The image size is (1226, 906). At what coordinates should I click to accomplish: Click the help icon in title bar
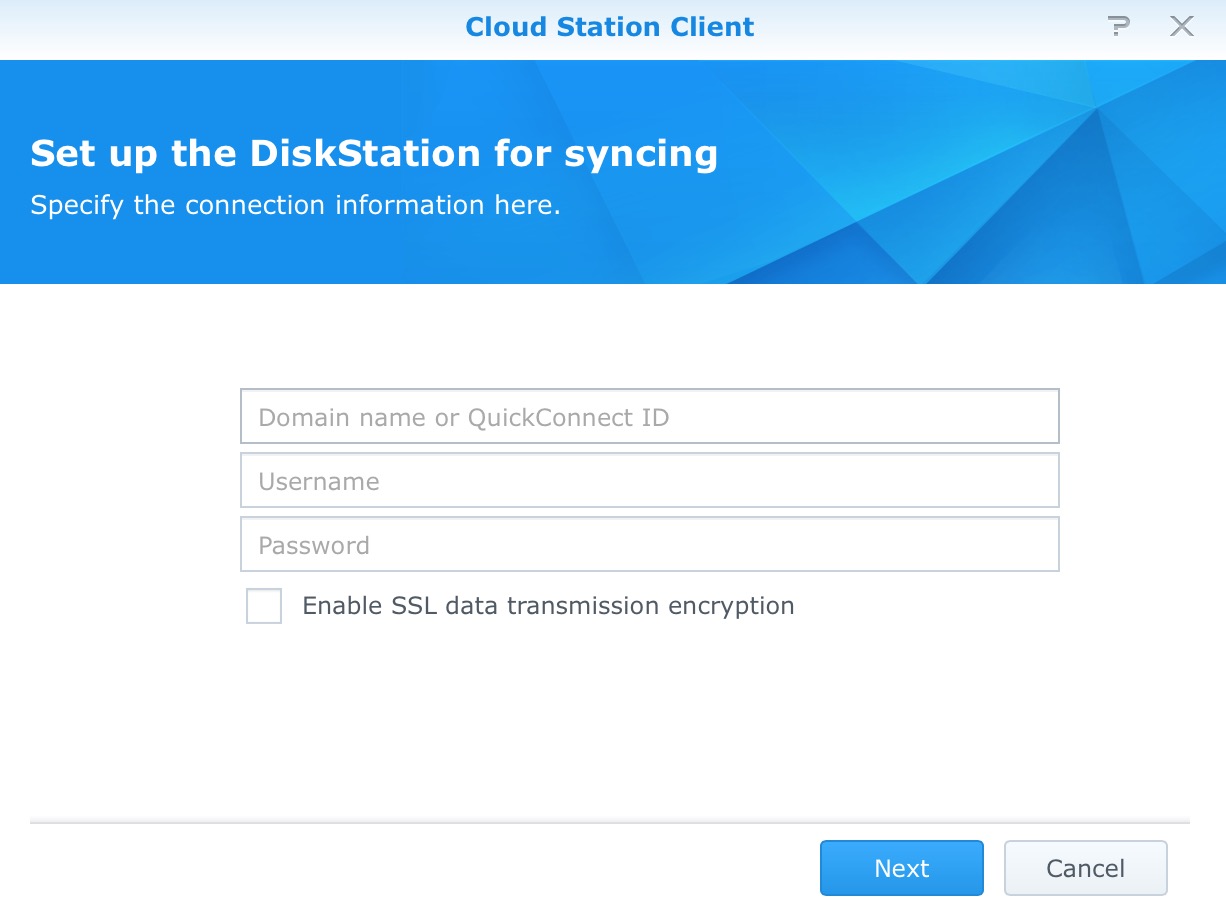[x=1119, y=27]
